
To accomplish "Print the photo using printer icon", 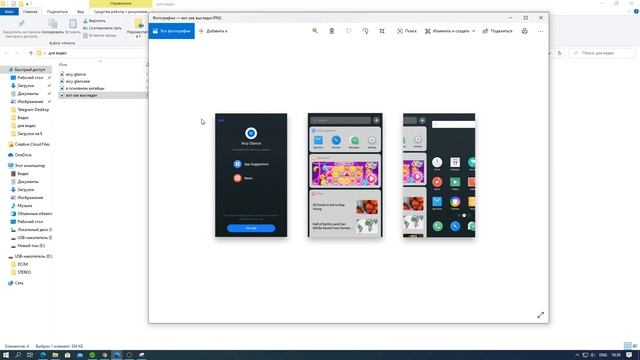I will [x=524, y=31].
